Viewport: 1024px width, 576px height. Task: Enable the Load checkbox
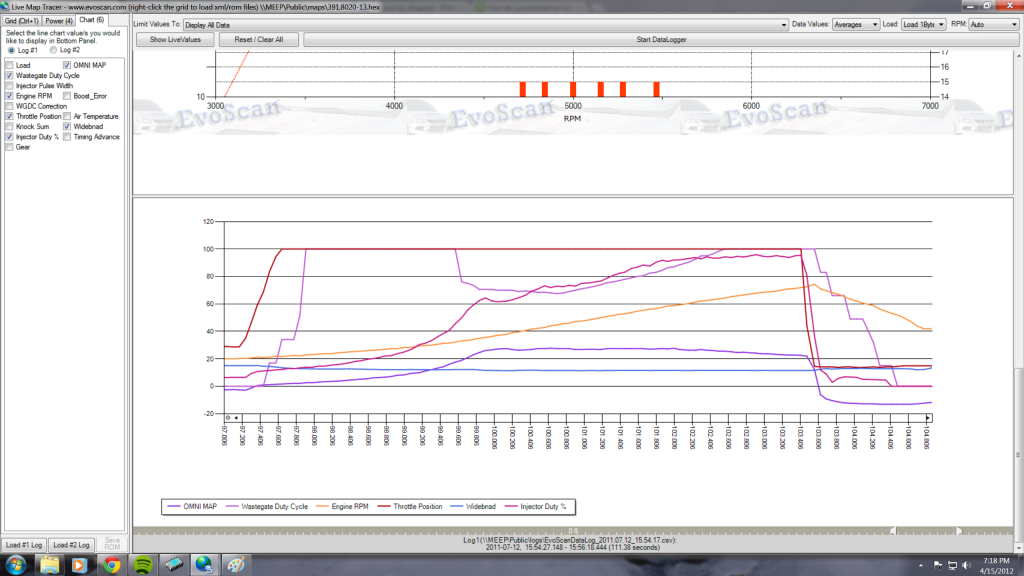(9, 65)
